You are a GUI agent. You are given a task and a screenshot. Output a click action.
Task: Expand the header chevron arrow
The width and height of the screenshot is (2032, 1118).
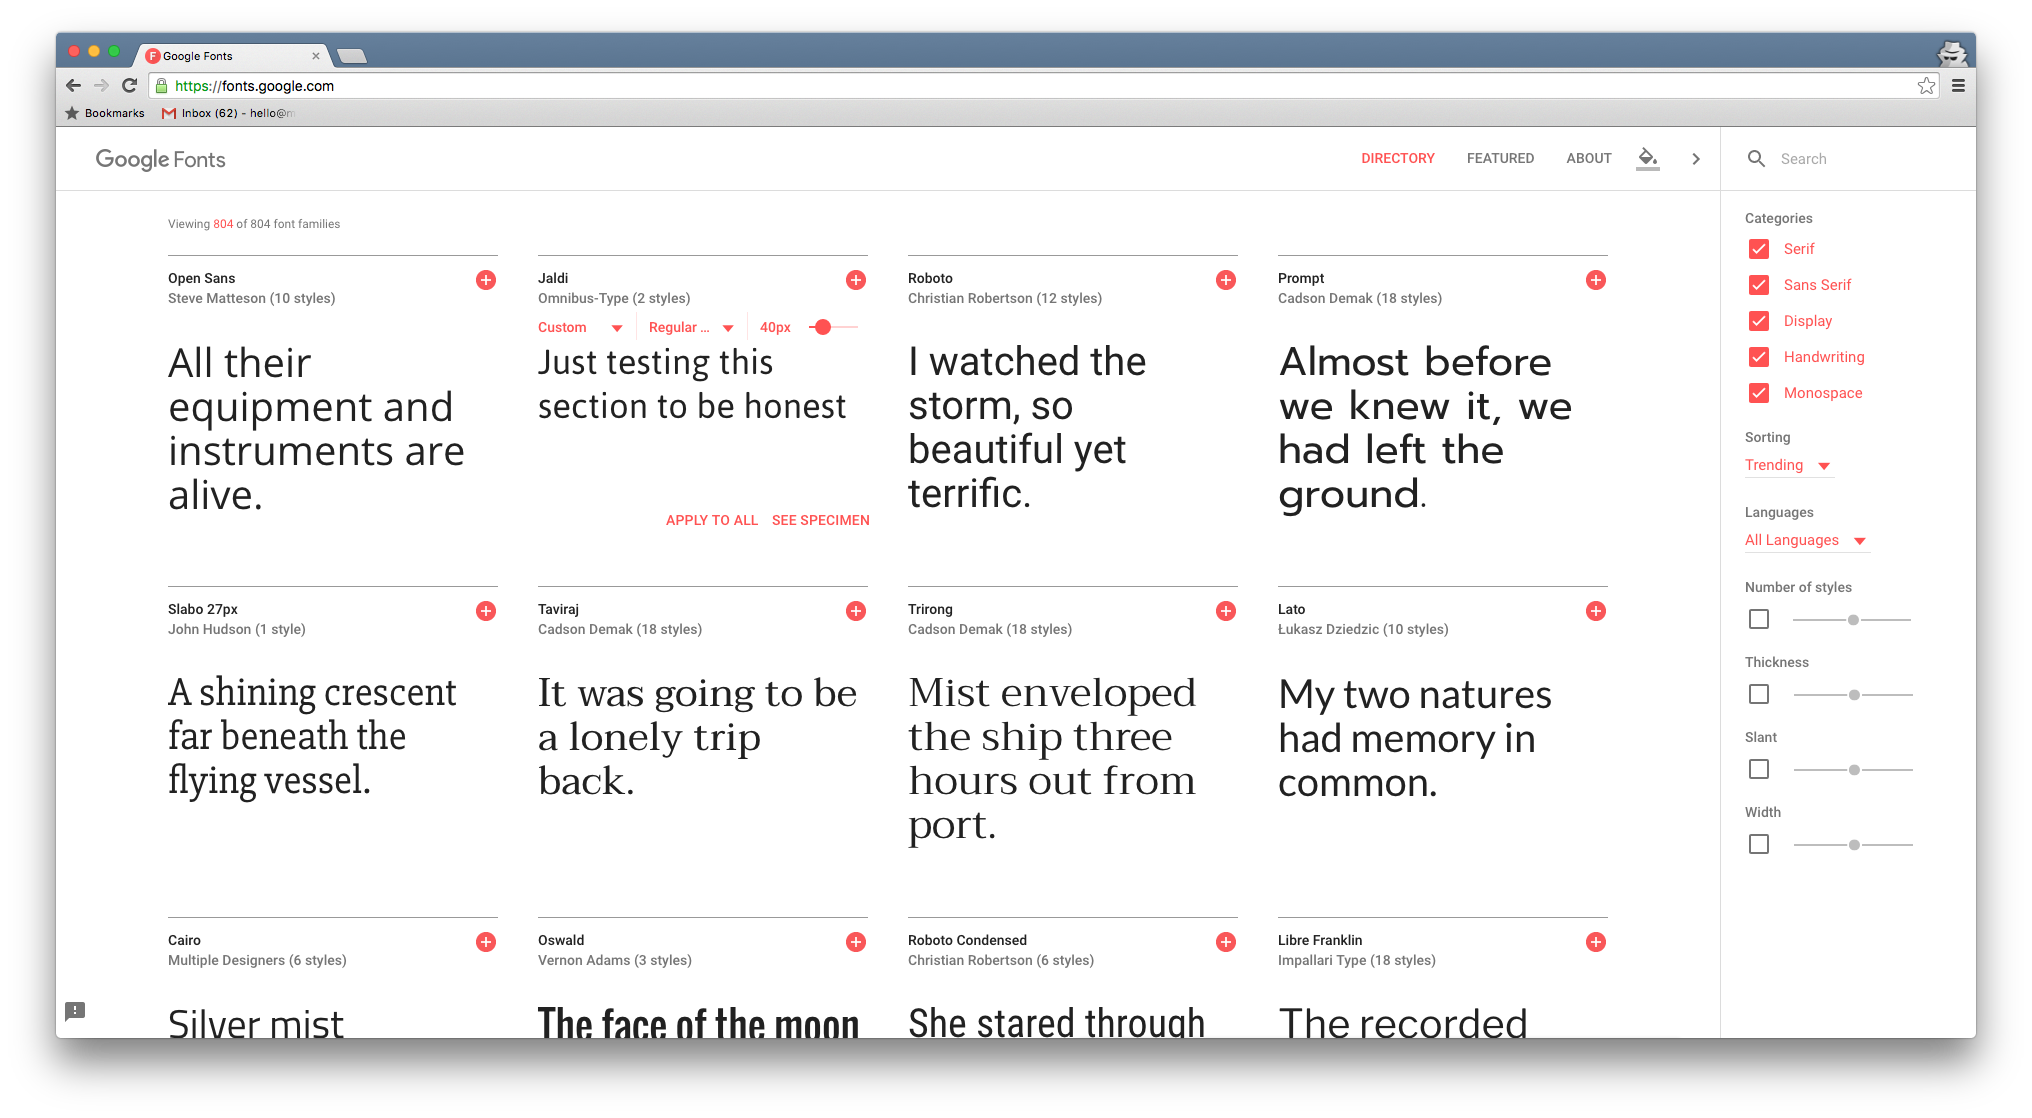click(x=1696, y=158)
